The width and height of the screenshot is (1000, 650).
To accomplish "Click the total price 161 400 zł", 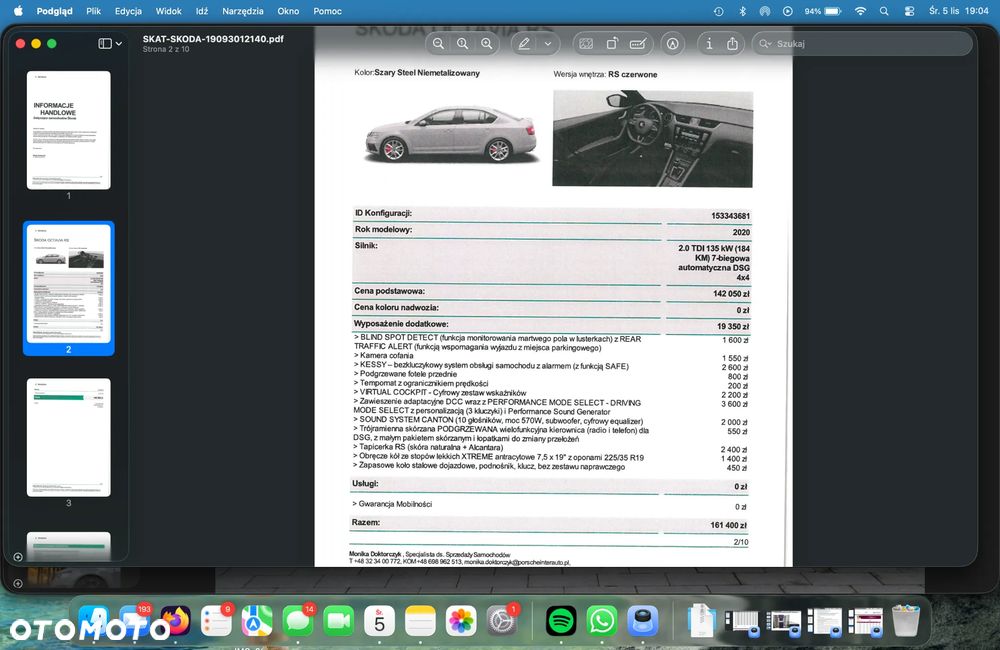I will pyautogui.click(x=728, y=525).
